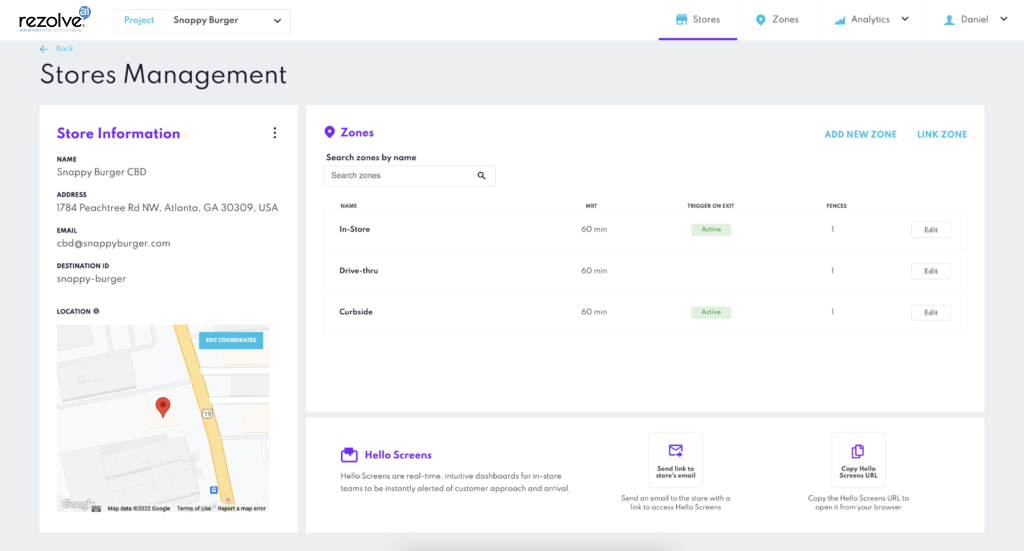
Task: Click the Copy Hello Screens URL icon
Action: [x=857, y=451]
